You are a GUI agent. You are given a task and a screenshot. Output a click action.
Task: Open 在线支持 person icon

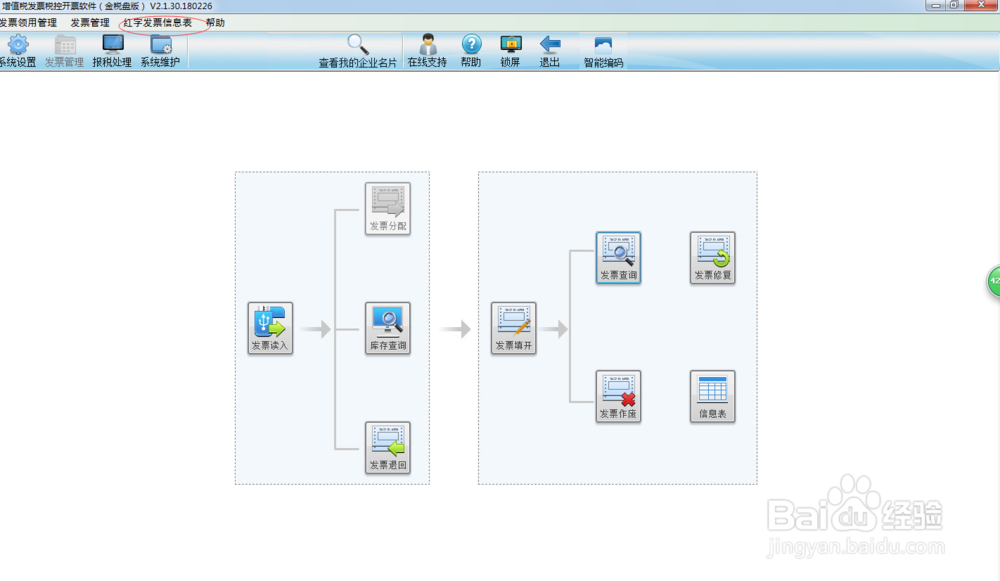pos(427,51)
